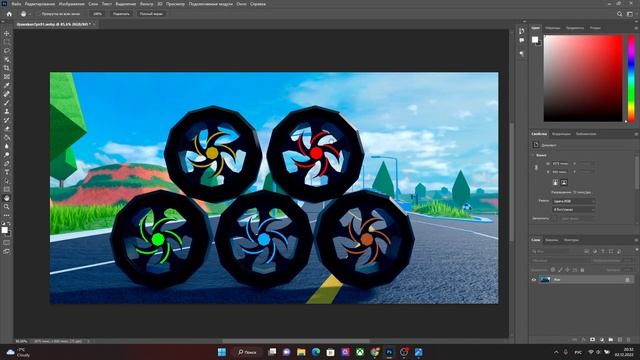Image resolution: width=640 pixels, height=360 pixels.
Task: Pick a color in the red color field
Action: (x=583, y=78)
